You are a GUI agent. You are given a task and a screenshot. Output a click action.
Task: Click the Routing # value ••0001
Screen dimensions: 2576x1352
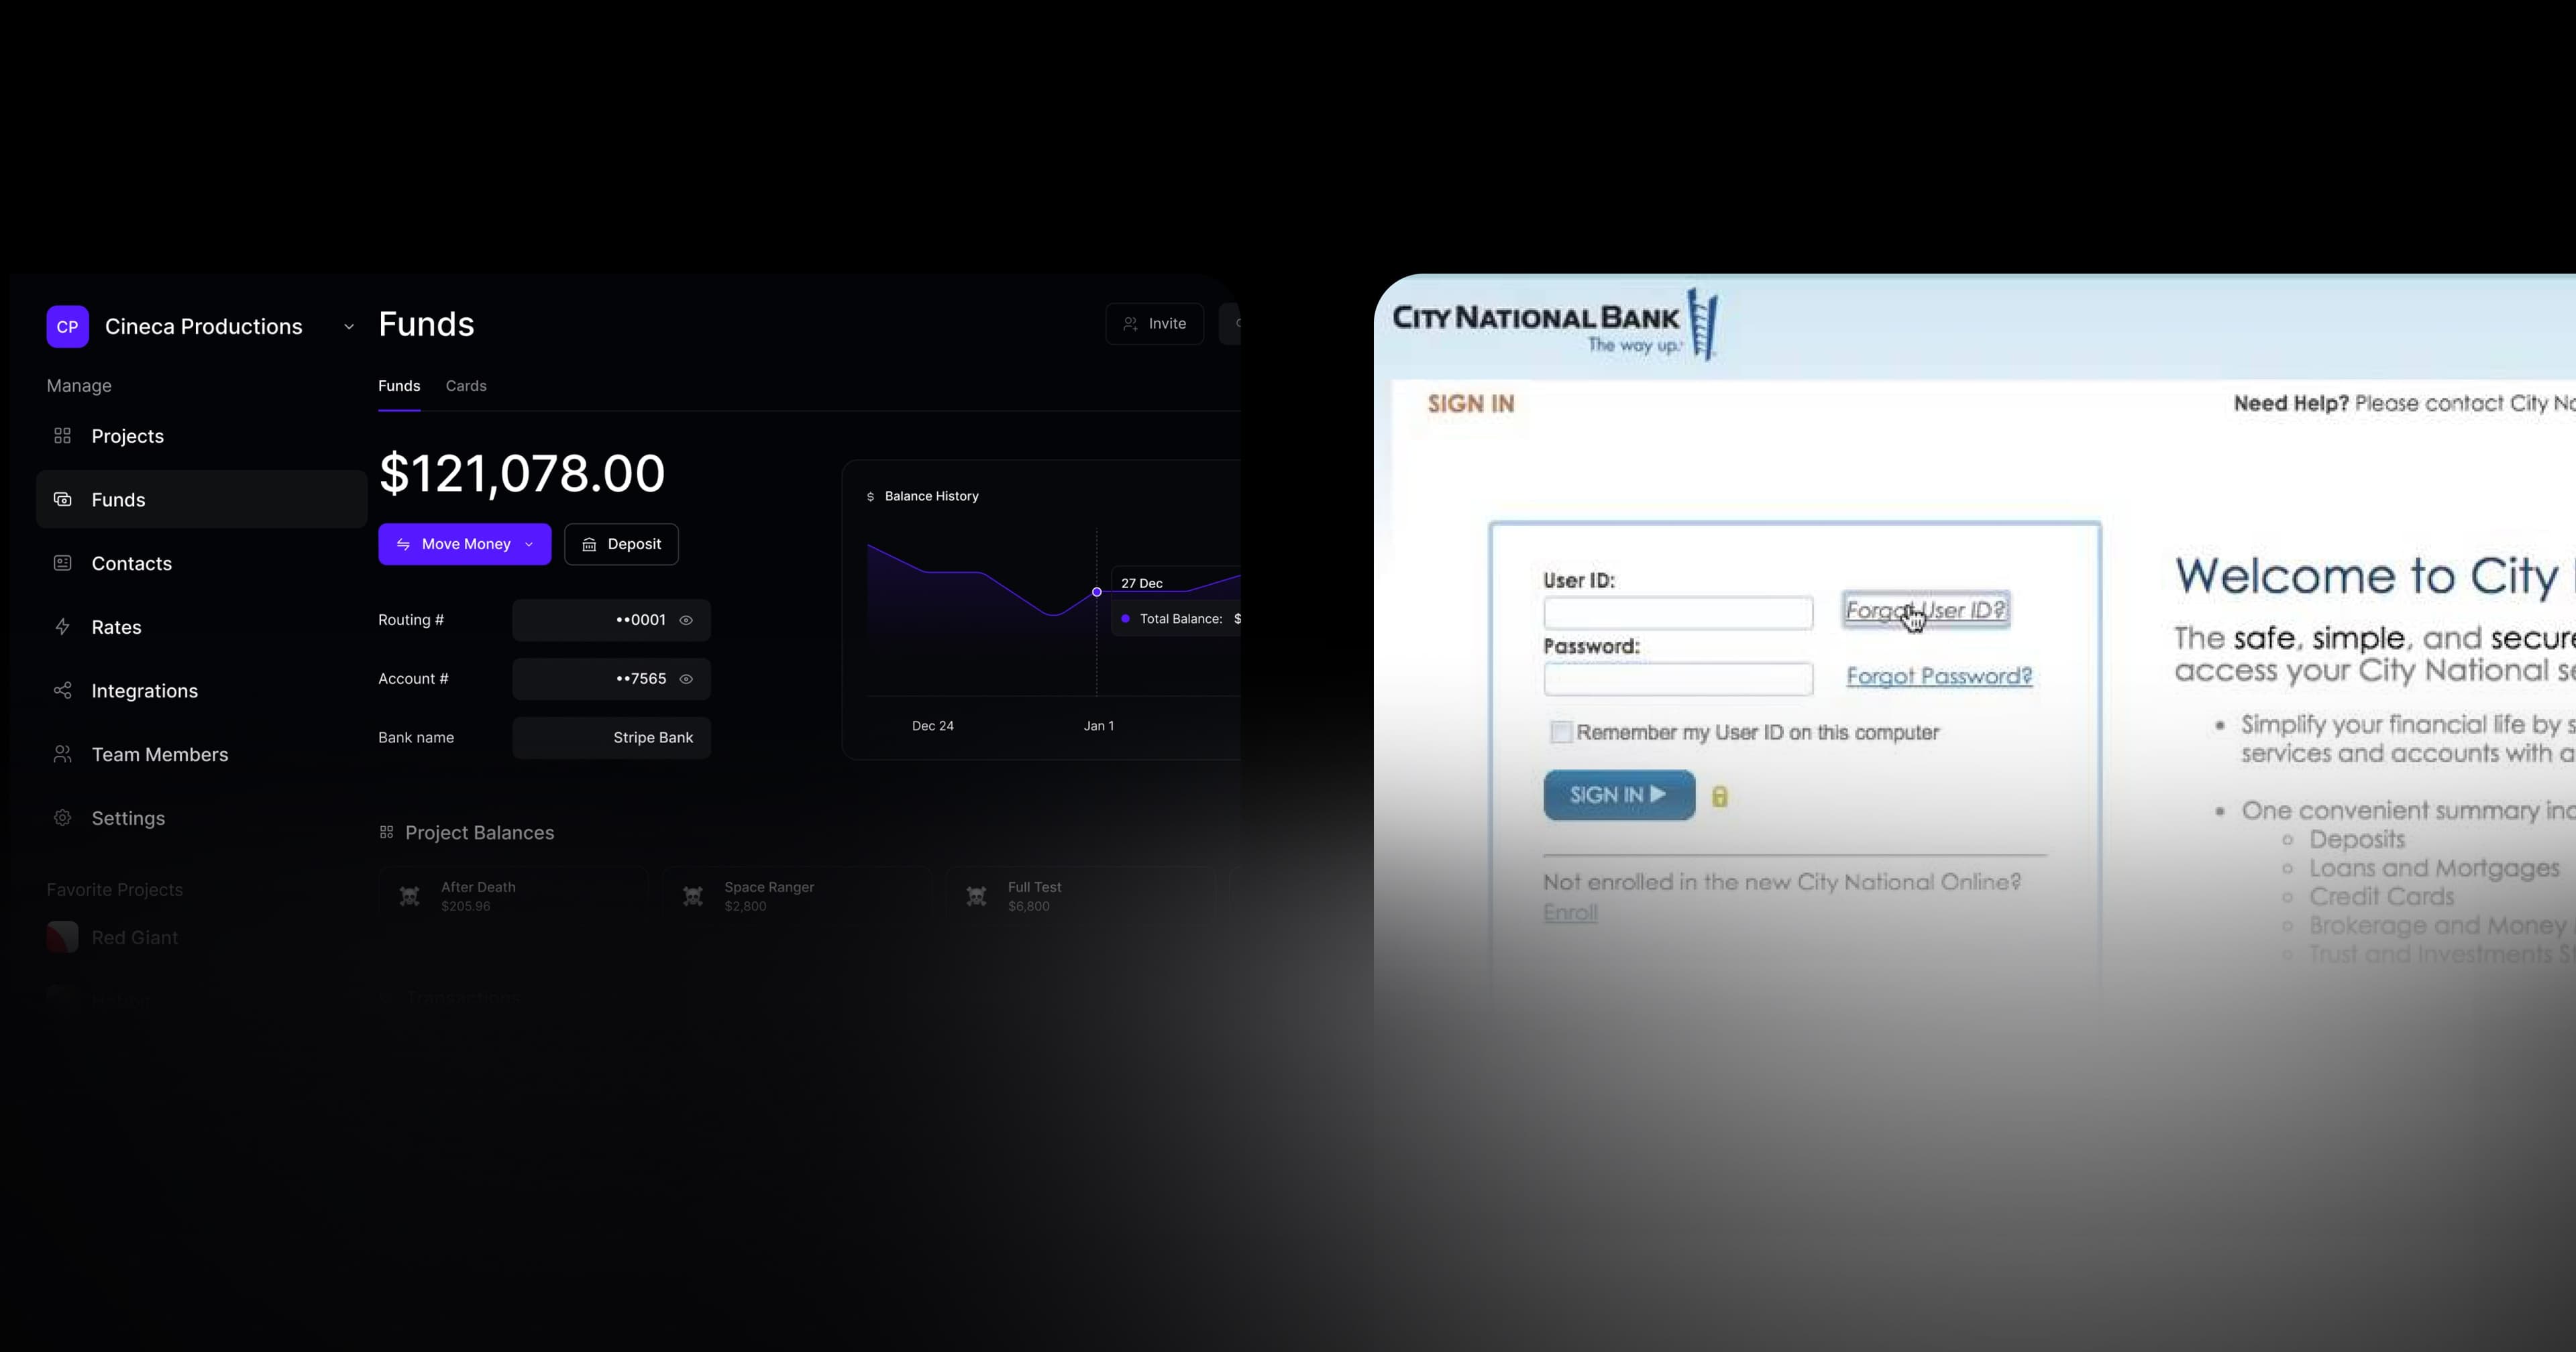point(640,620)
